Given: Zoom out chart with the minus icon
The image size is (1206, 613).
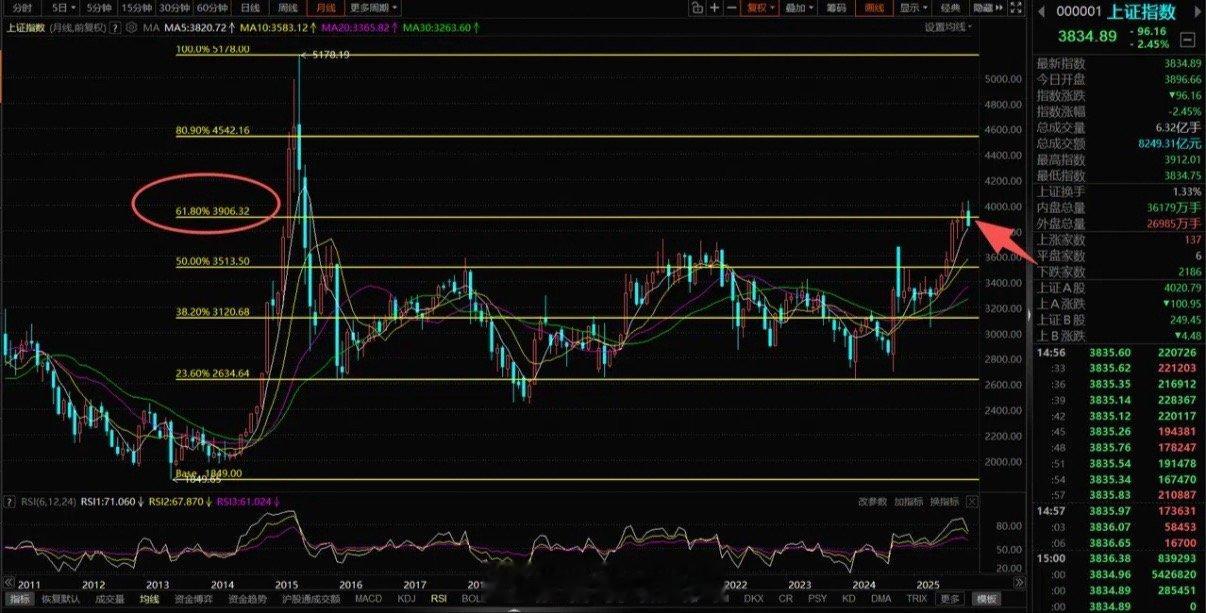Looking at the screenshot, I should tap(732, 7).
